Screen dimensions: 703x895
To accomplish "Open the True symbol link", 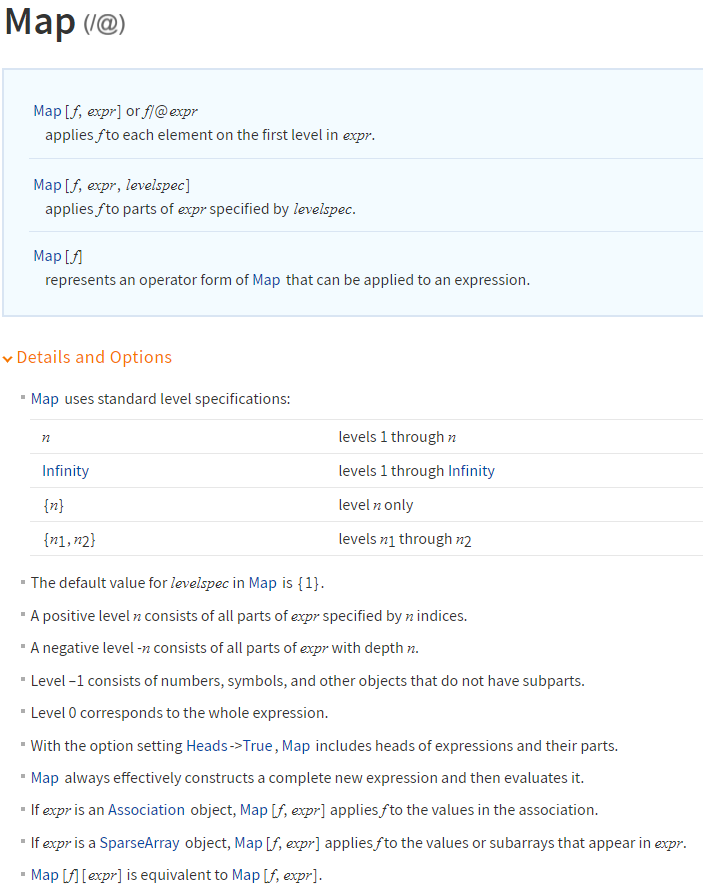I will click(258, 746).
